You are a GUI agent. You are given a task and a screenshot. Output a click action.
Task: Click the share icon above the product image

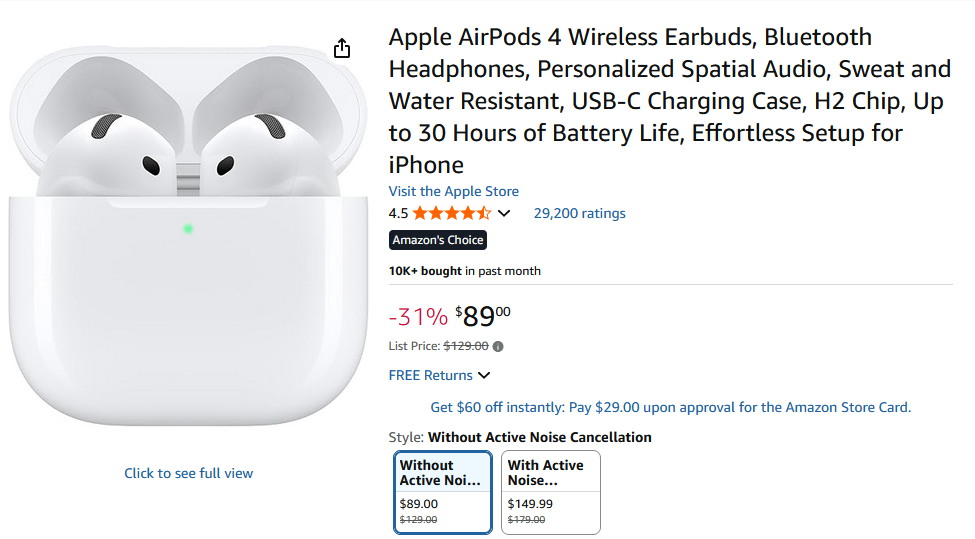[x=342, y=48]
